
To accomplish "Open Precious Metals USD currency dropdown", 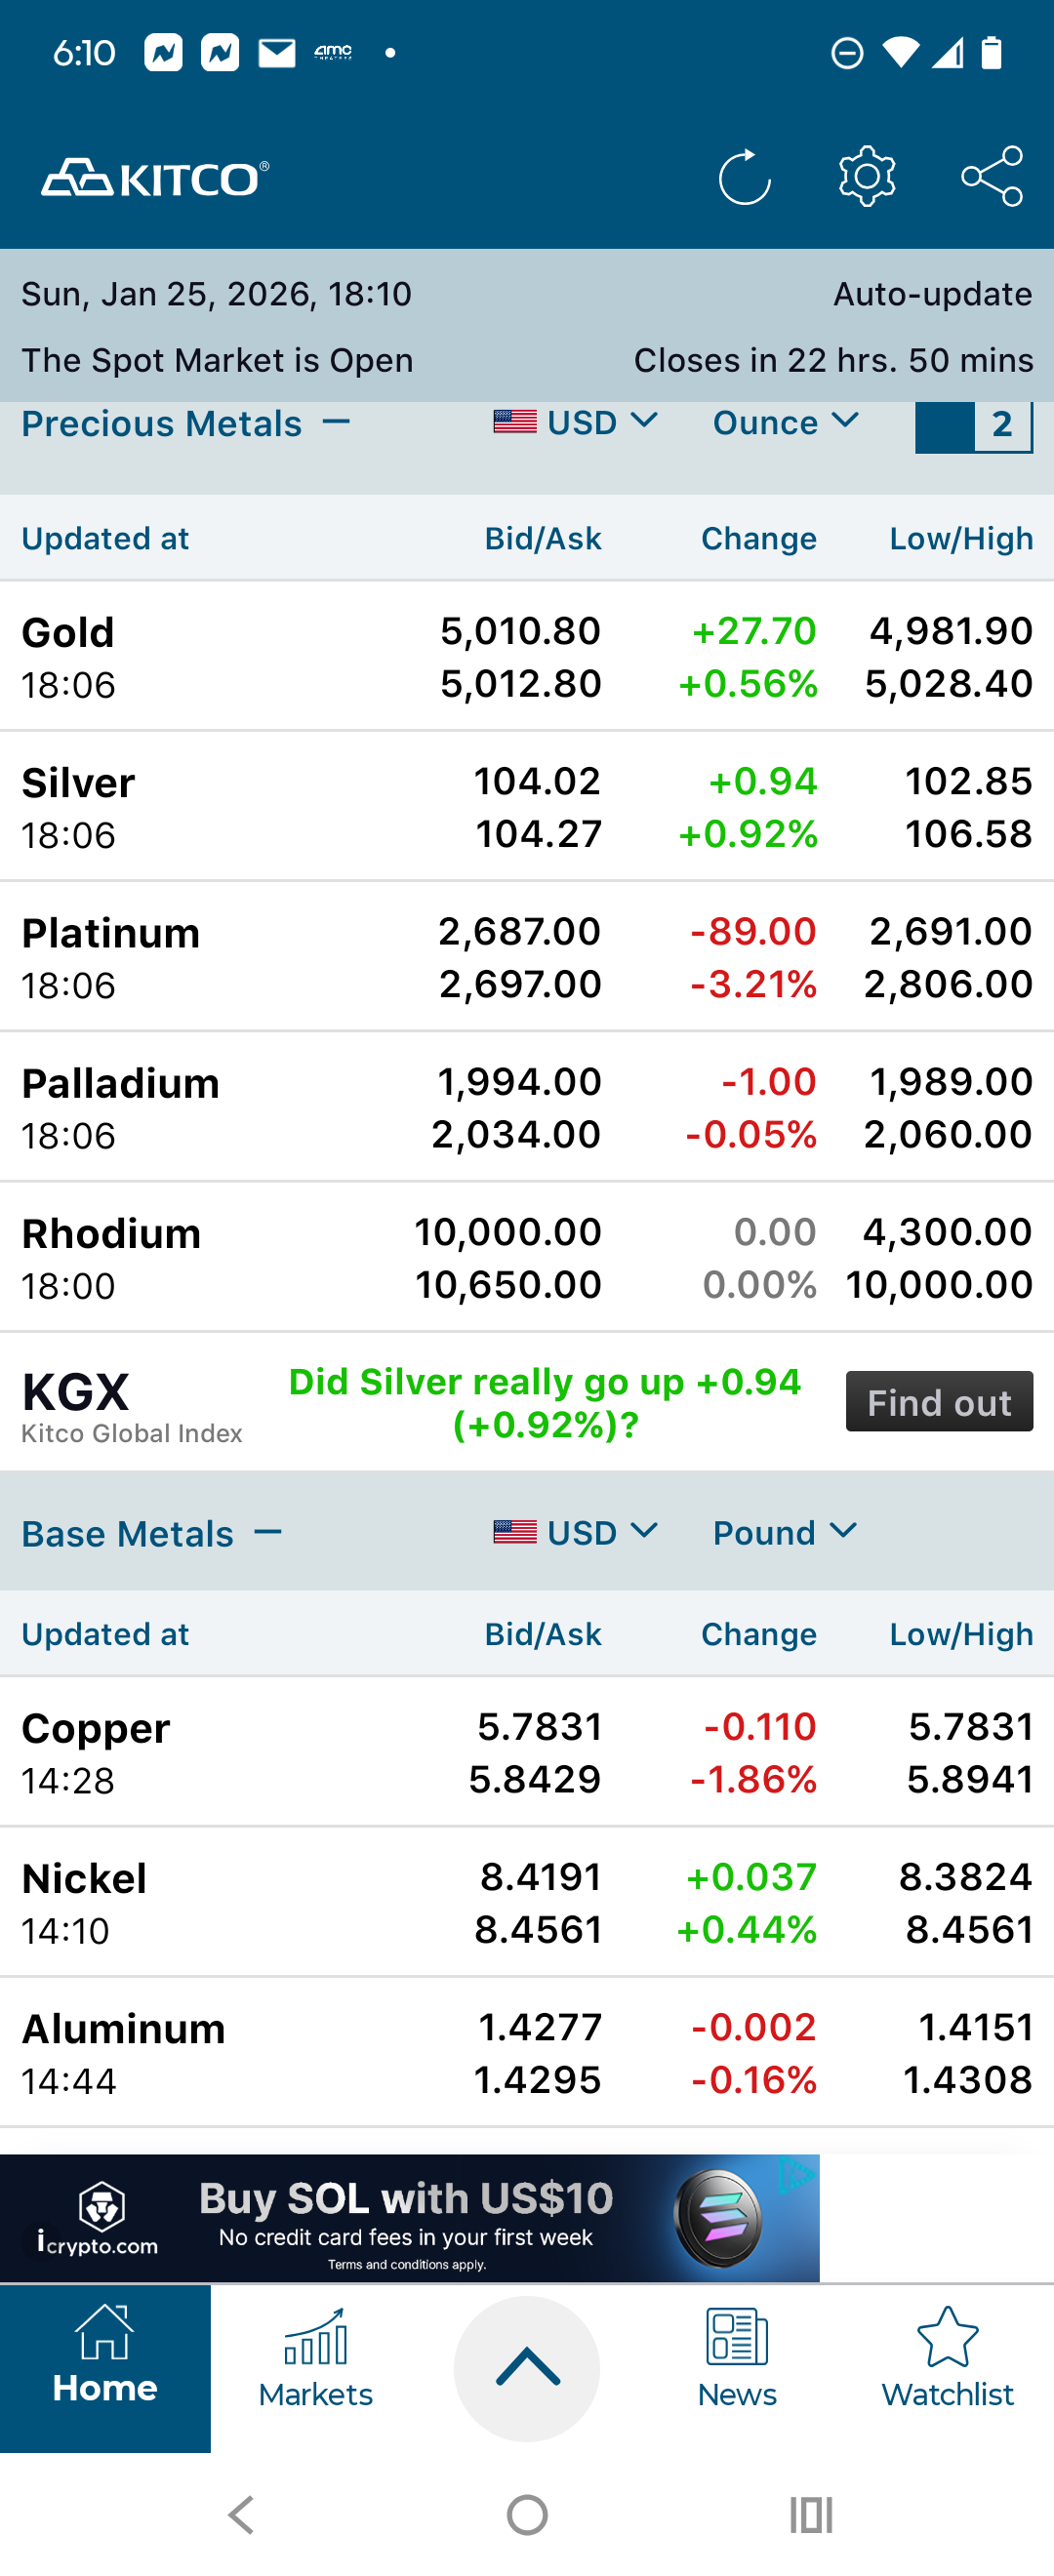I will tap(576, 423).
